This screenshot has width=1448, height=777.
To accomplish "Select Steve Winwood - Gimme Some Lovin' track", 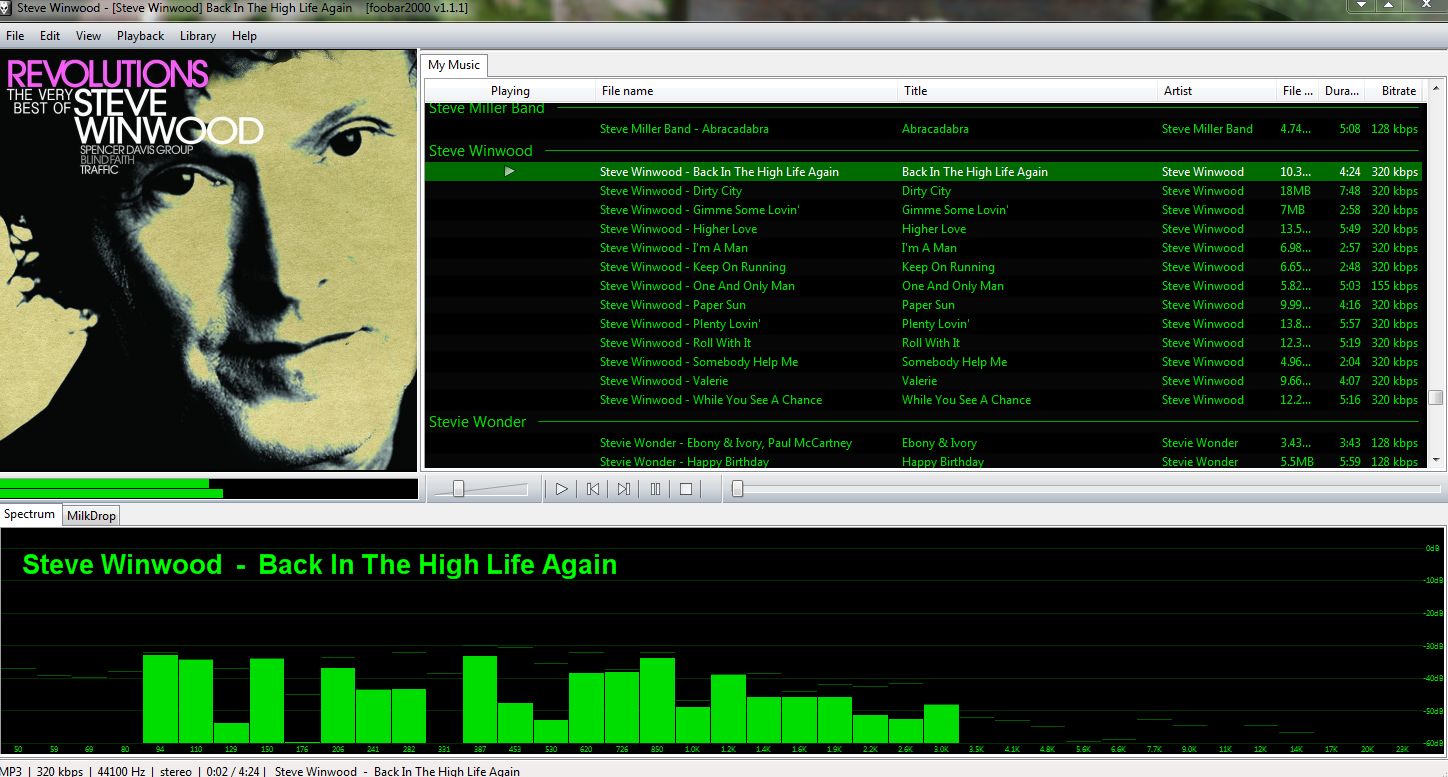I will click(923, 210).
